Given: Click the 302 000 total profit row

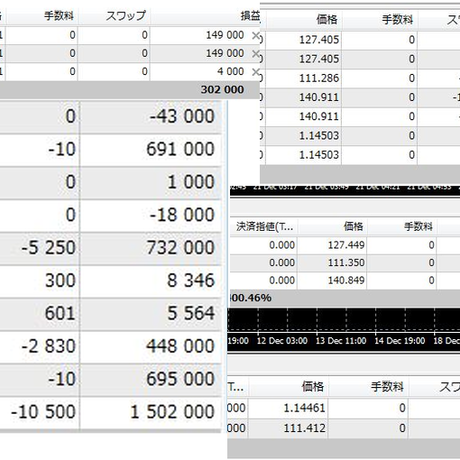Looking at the screenshot, I should (x=130, y=90).
